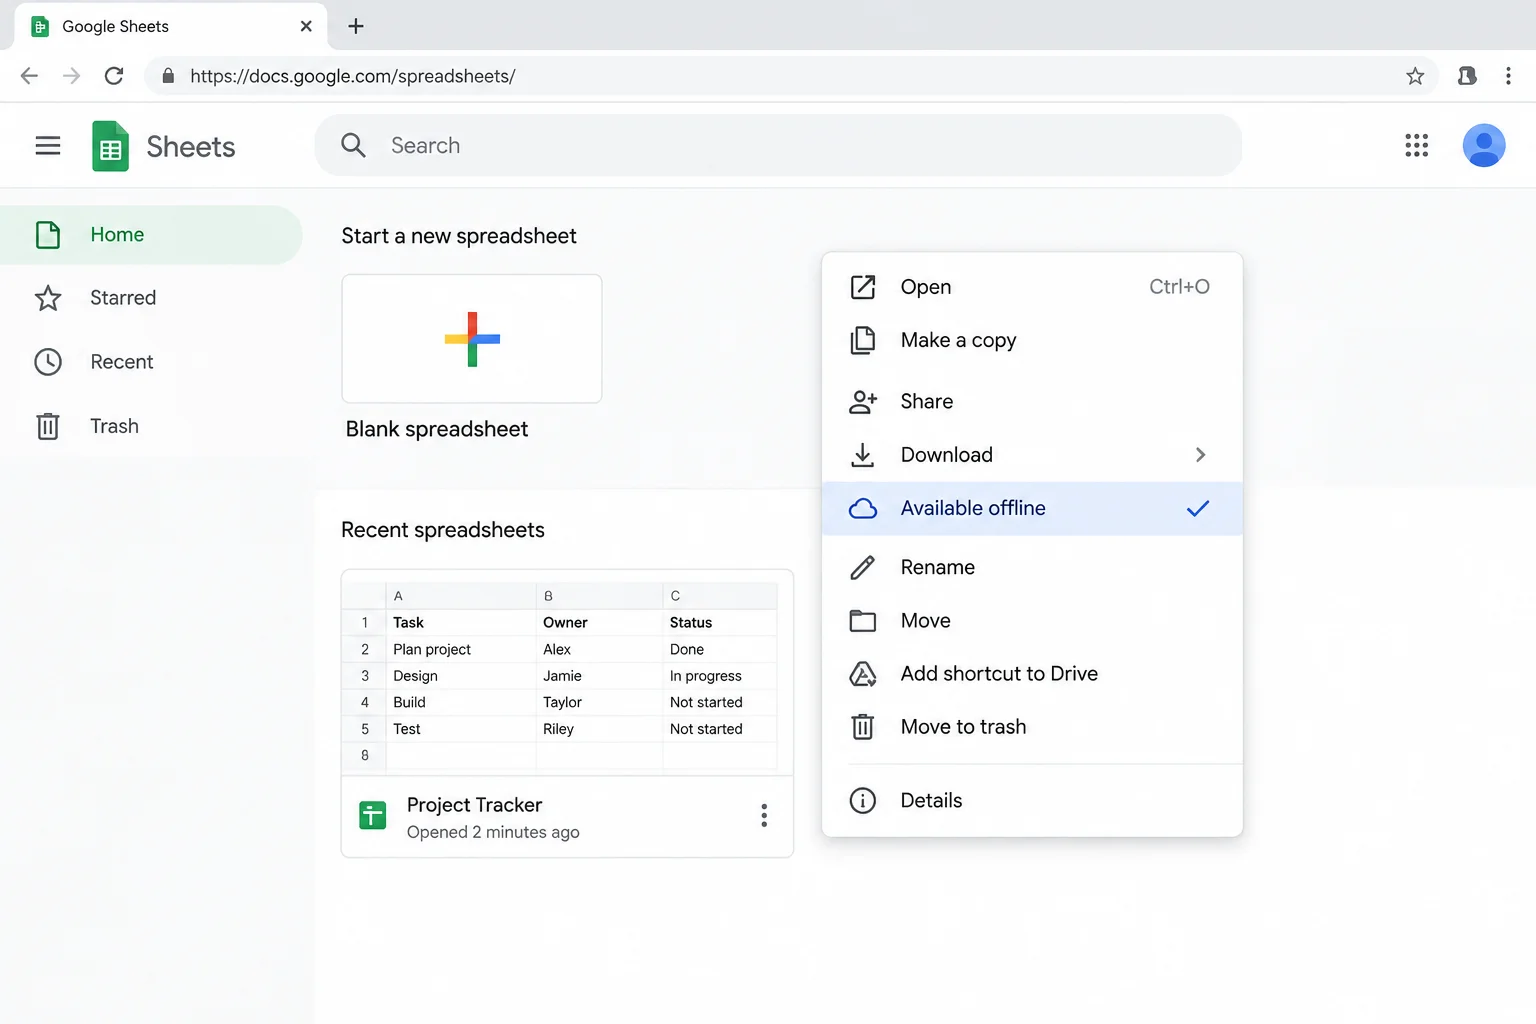This screenshot has height=1024, width=1536.
Task: Open the Project Tracker preview thumbnail
Action: (567, 673)
